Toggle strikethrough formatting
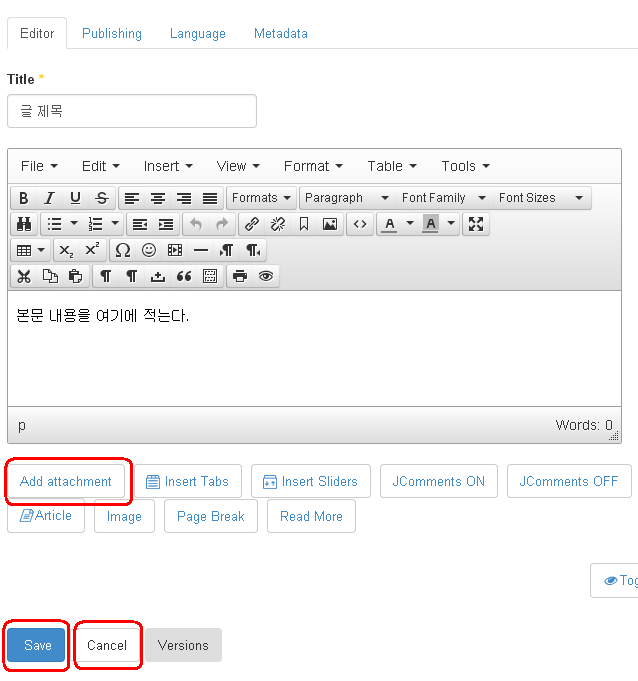638x681 pixels. [x=102, y=198]
